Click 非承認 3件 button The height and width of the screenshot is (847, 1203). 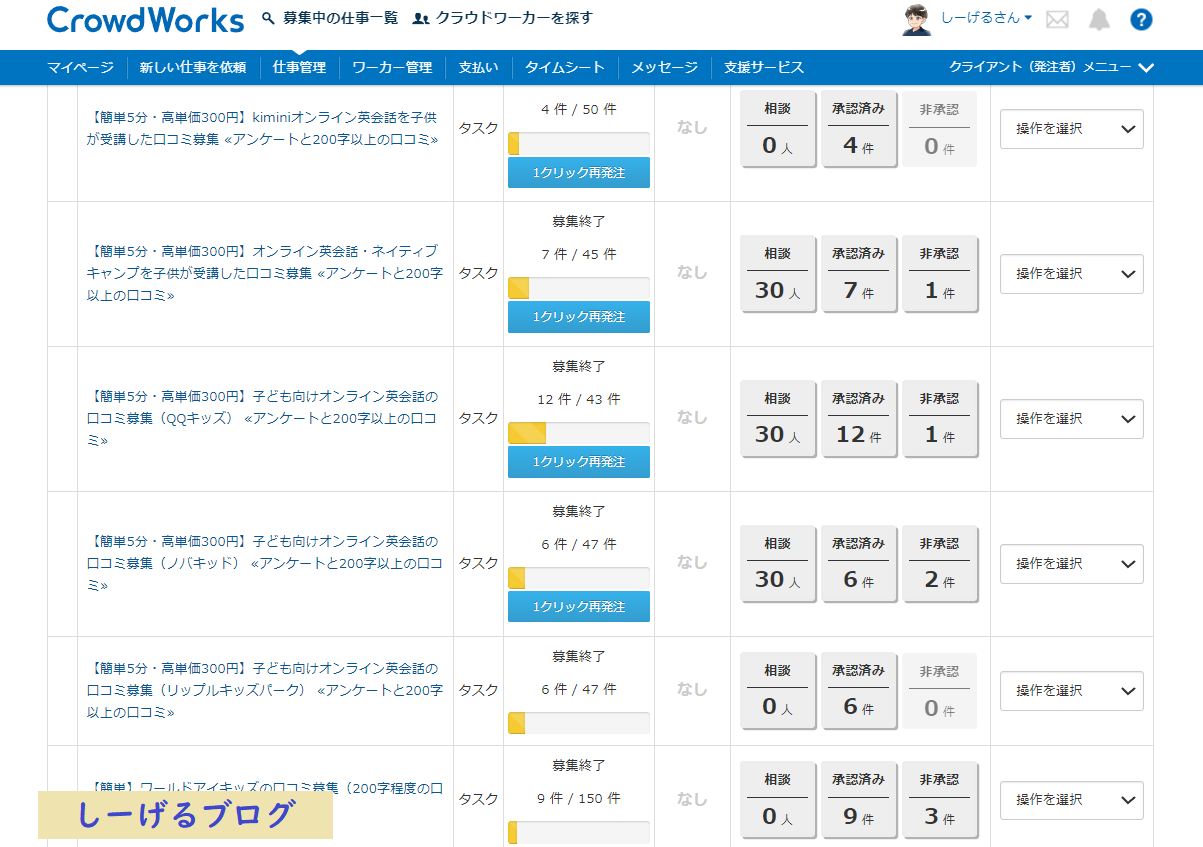tap(939, 799)
